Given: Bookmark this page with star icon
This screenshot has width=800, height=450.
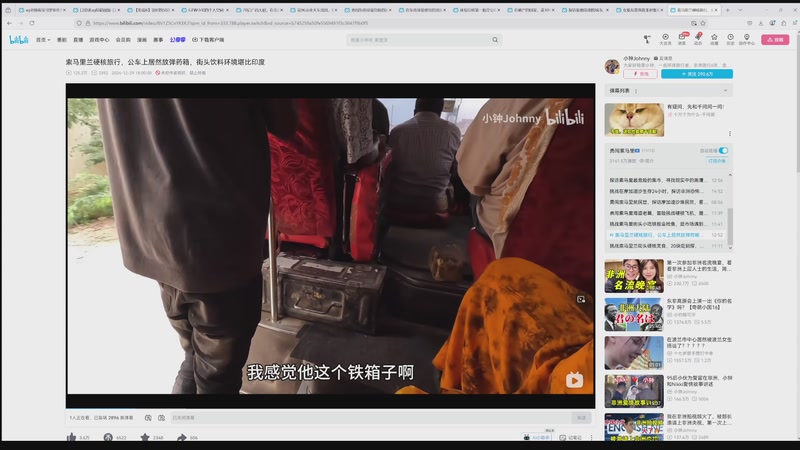Looking at the screenshot, I should 703,23.
